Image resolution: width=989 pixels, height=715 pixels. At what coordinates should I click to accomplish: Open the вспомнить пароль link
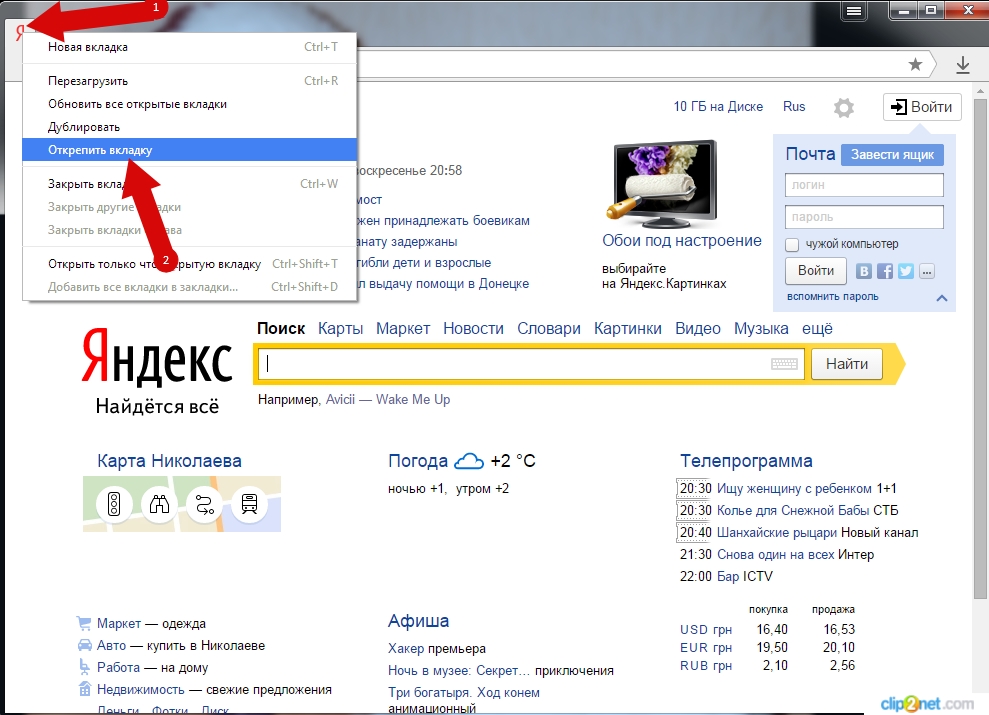[x=832, y=296]
